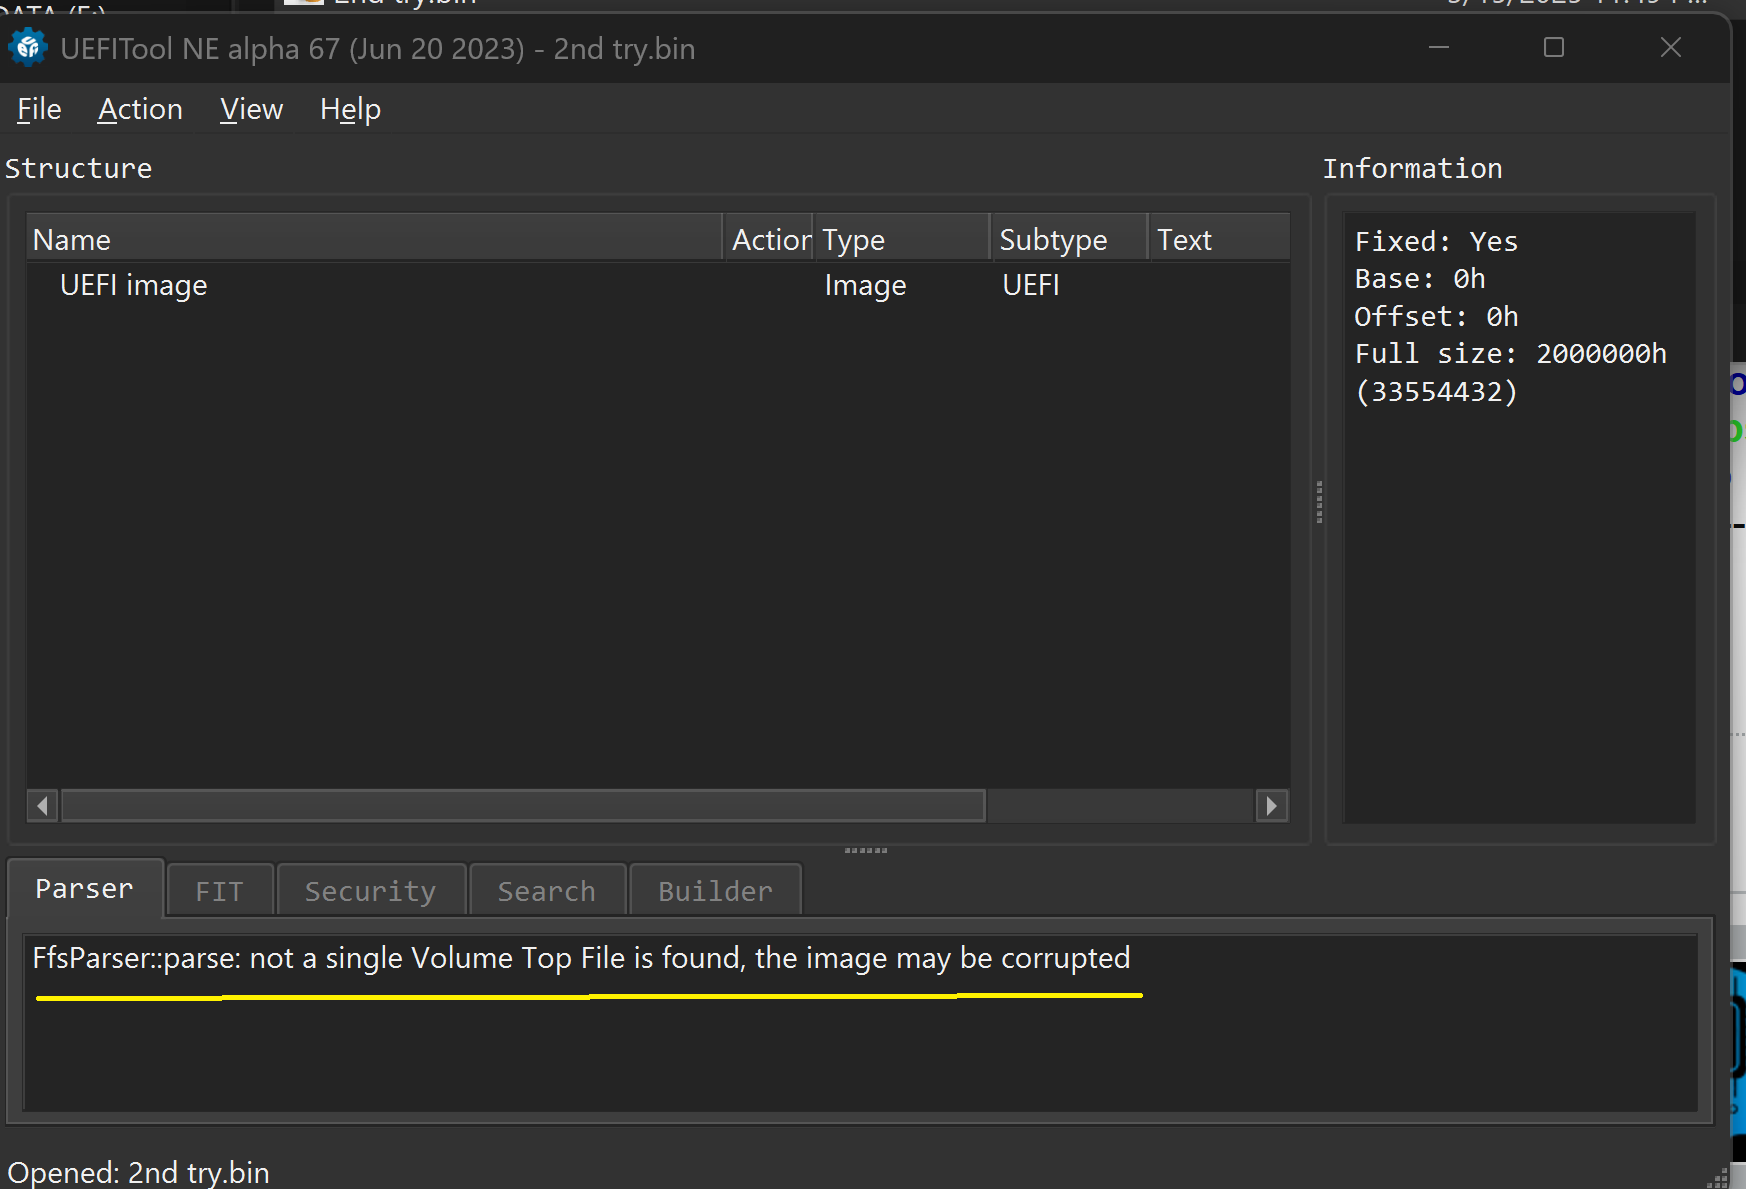The image size is (1746, 1189).
Task: Select the UEFI image tree item
Action: 133,286
